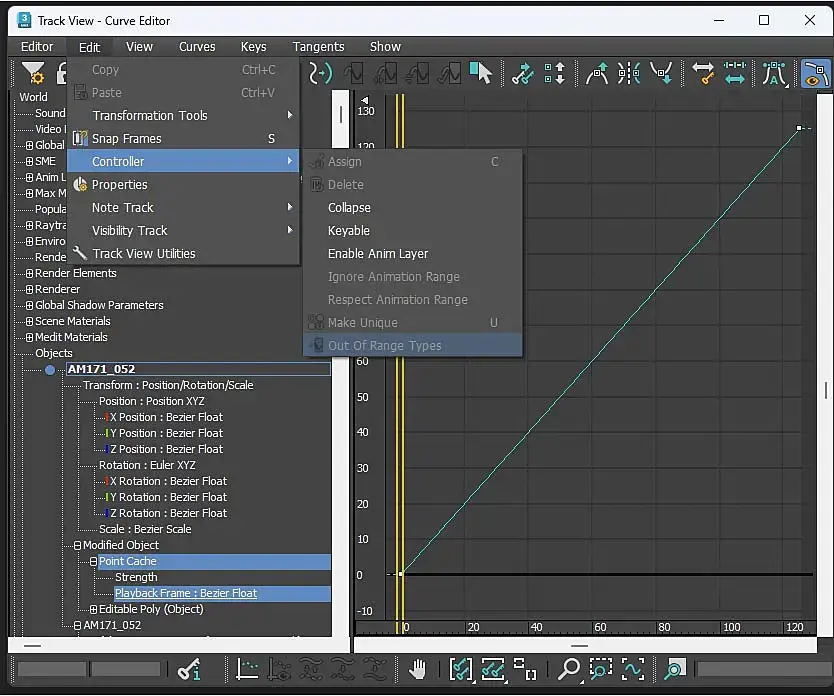Select the Move Keys arrow tool
Image resolution: width=834 pixels, height=696 pixels.
coord(482,73)
